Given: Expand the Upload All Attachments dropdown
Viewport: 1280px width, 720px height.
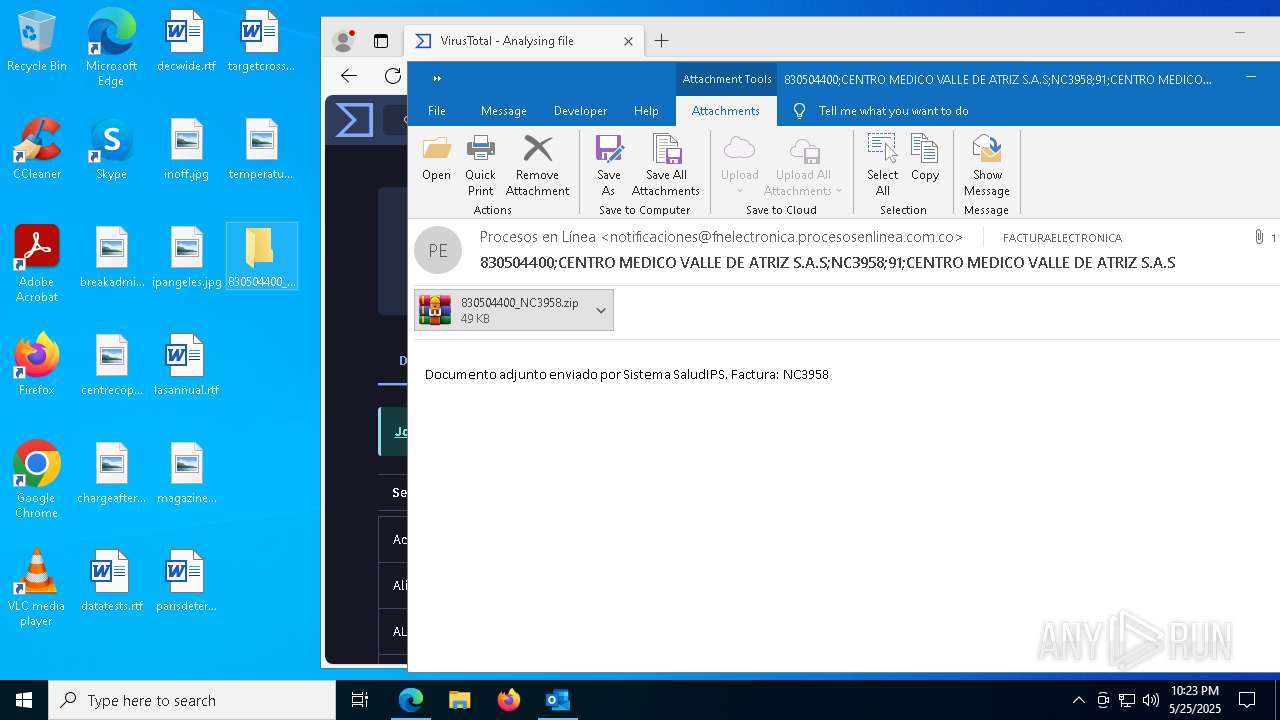Looking at the screenshot, I should point(839,191).
